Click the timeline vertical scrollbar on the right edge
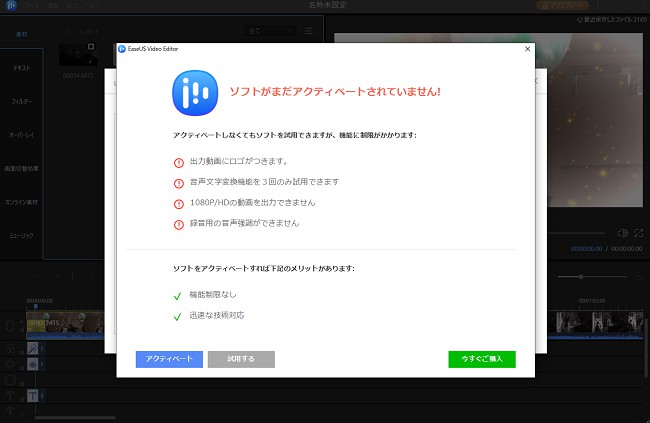 click(x=646, y=348)
